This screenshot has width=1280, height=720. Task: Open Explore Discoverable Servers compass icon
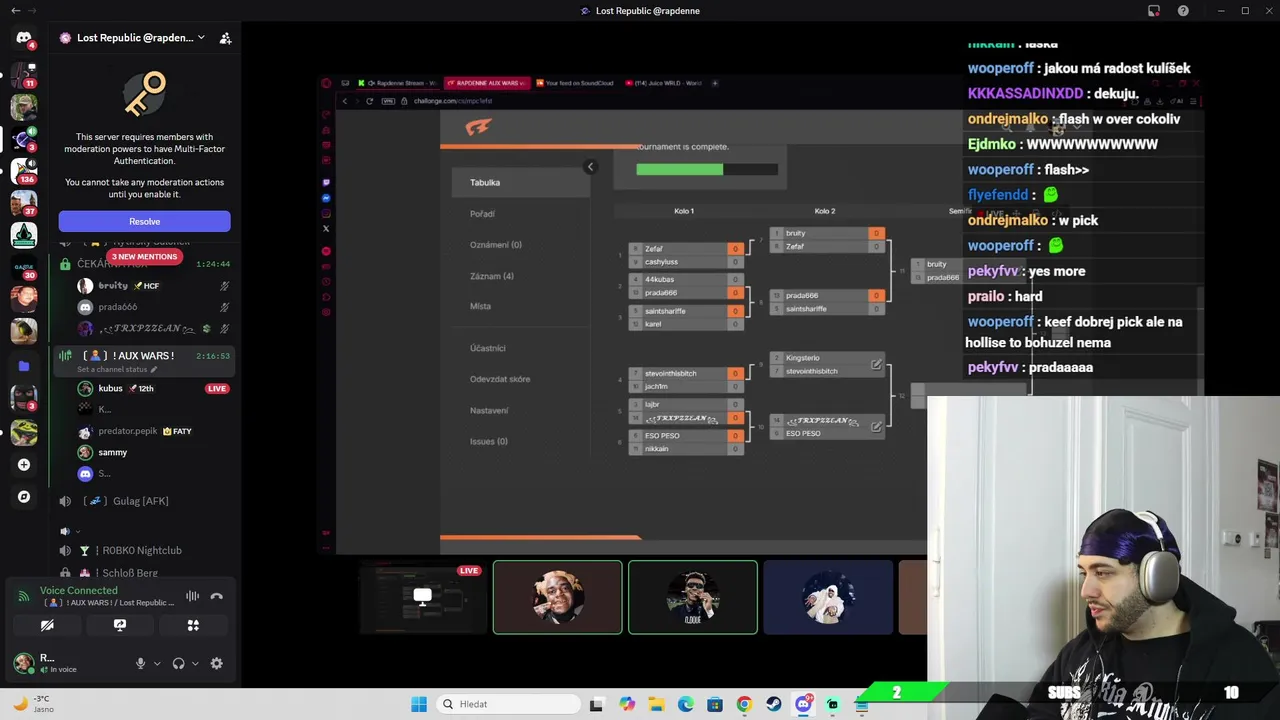23,496
